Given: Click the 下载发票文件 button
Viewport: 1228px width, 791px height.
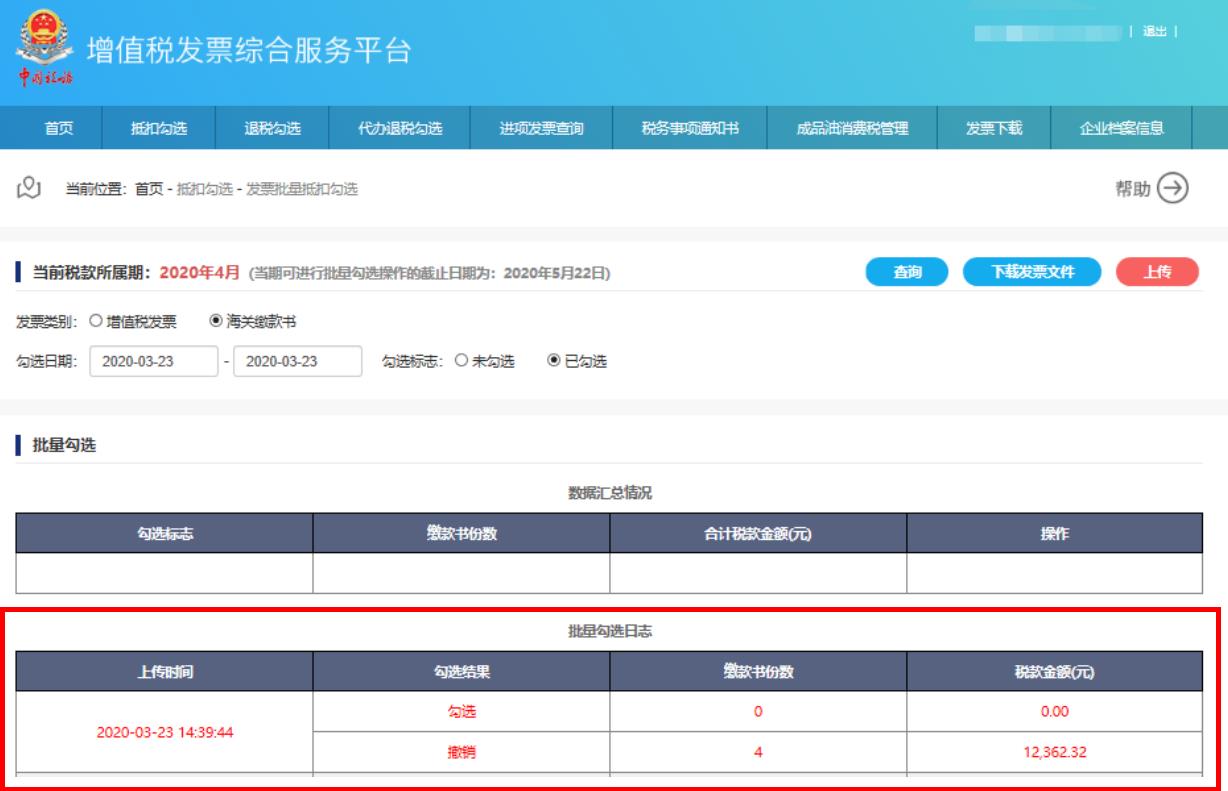Looking at the screenshot, I should click(x=1032, y=272).
